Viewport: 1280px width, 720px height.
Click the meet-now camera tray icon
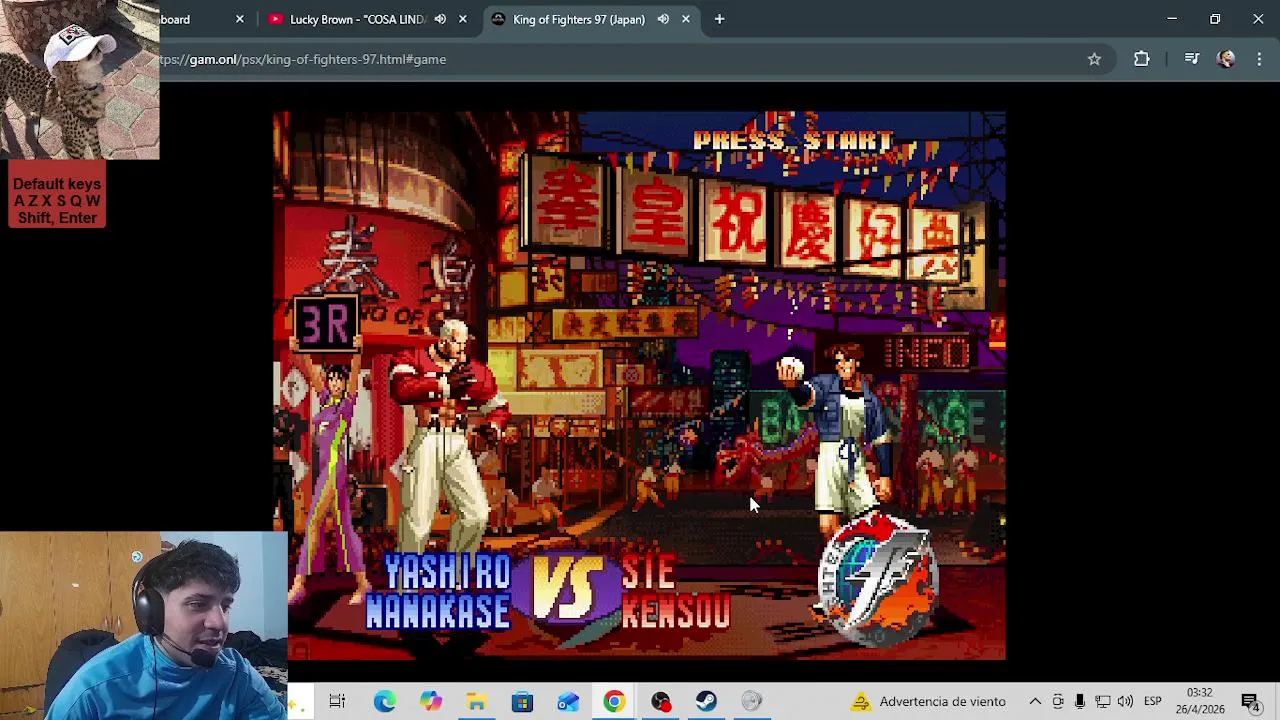(1058, 702)
